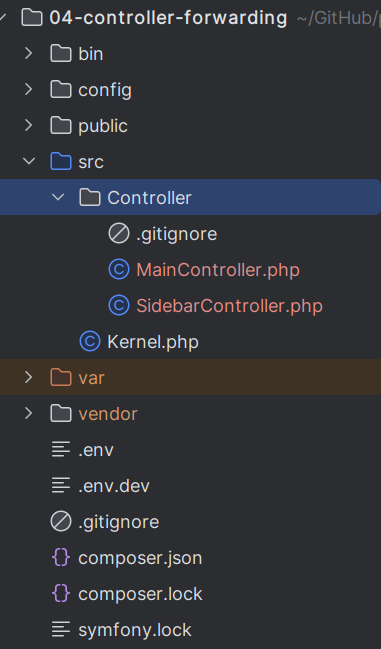This screenshot has width=381, height=649.
Task: Click the ignore icon beside Controller's .gitignore
Action: [x=119, y=234]
